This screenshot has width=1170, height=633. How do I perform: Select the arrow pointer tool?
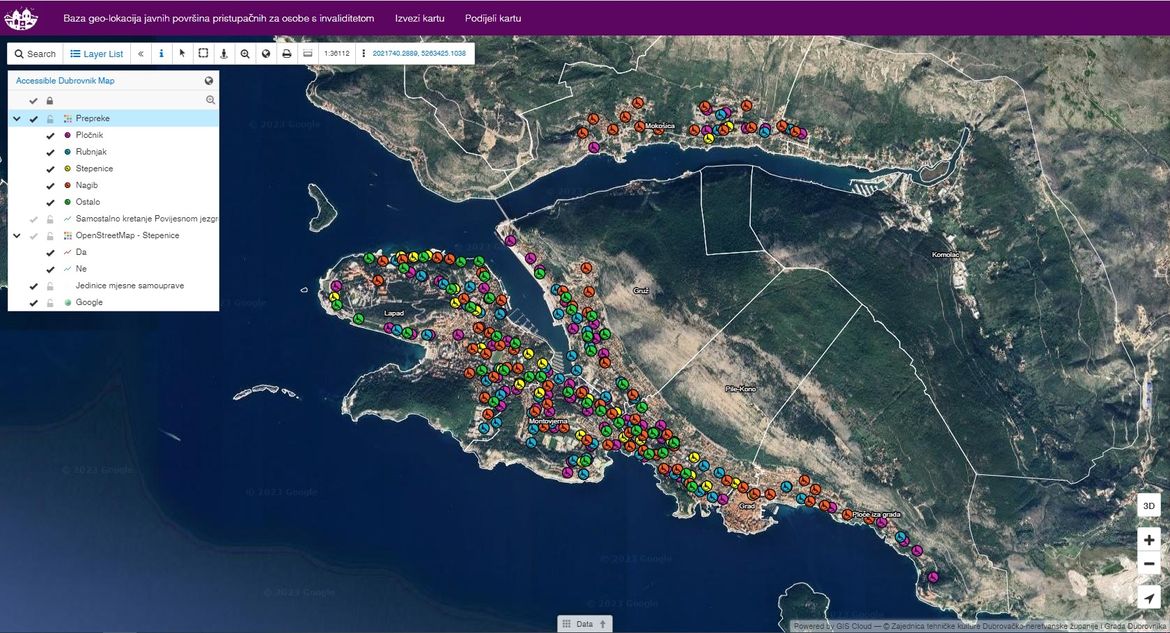click(x=182, y=54)
